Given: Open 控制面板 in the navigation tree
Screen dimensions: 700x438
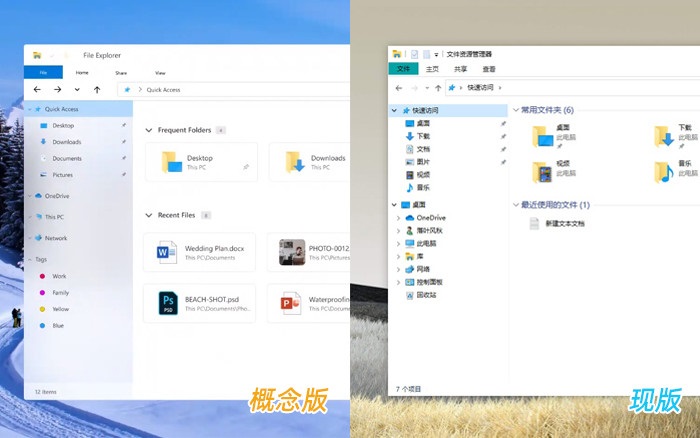Looking at the screenshot, I should (430, 282).
